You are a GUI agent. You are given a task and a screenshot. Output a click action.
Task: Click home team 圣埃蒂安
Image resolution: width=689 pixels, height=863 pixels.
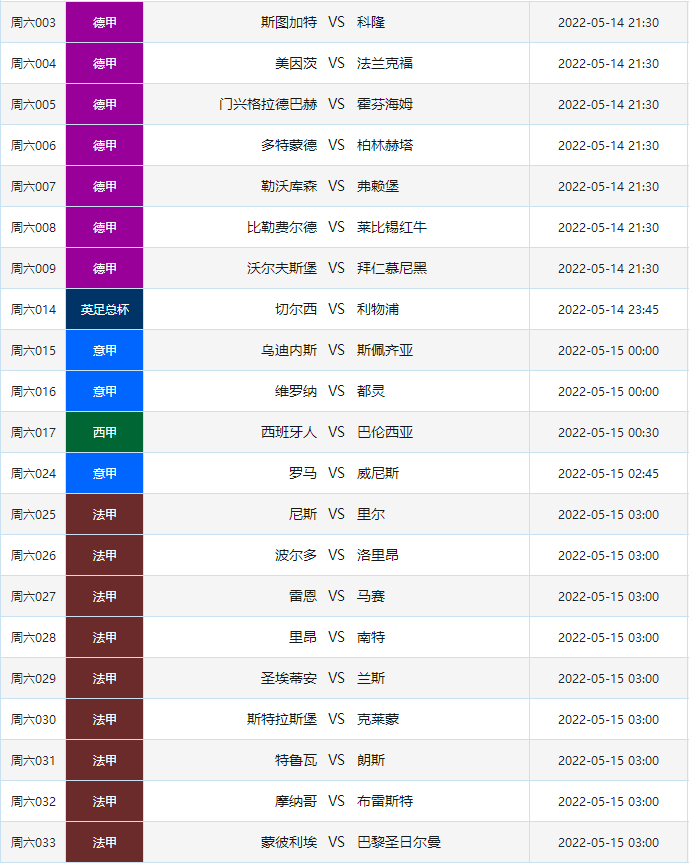[x=289, y=679]
